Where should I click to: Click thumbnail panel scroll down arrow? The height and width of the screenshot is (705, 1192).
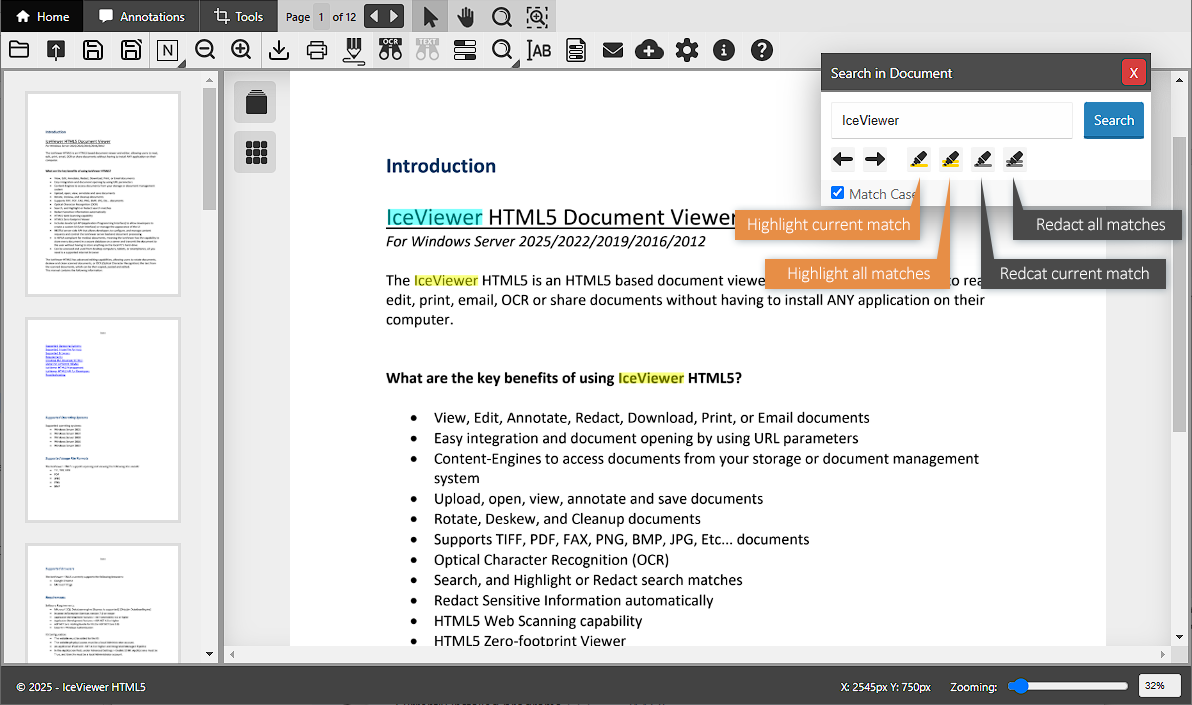(210, 654)
